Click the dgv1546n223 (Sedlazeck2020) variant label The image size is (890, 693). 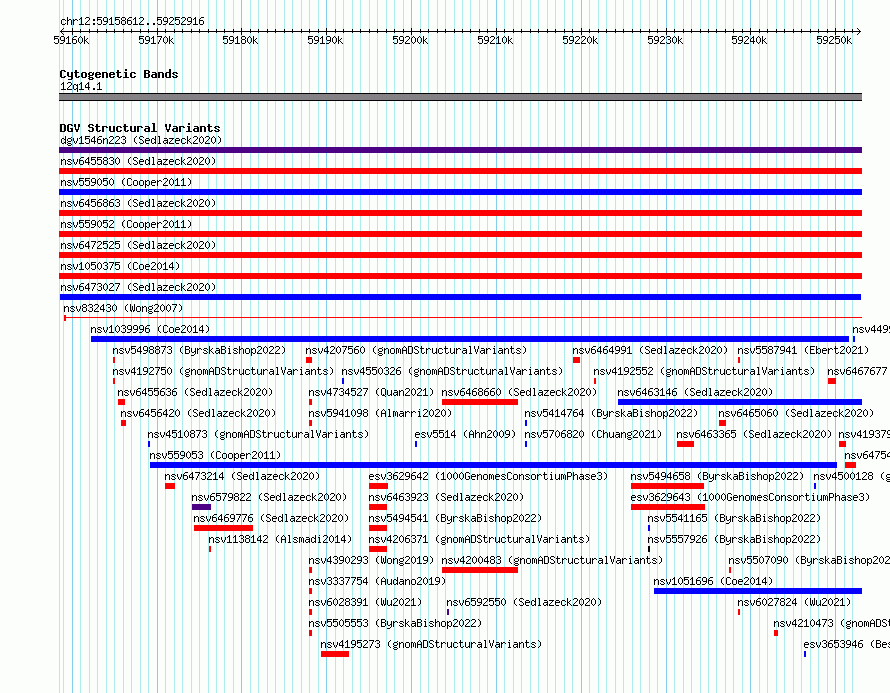pos(141,140)
